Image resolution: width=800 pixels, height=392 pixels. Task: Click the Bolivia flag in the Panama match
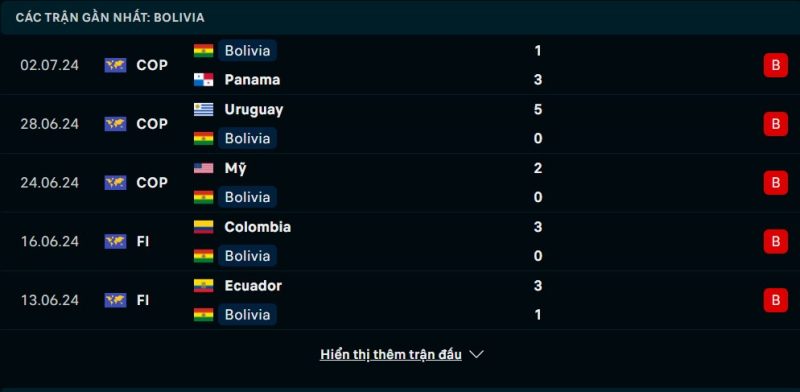(204, 51)
